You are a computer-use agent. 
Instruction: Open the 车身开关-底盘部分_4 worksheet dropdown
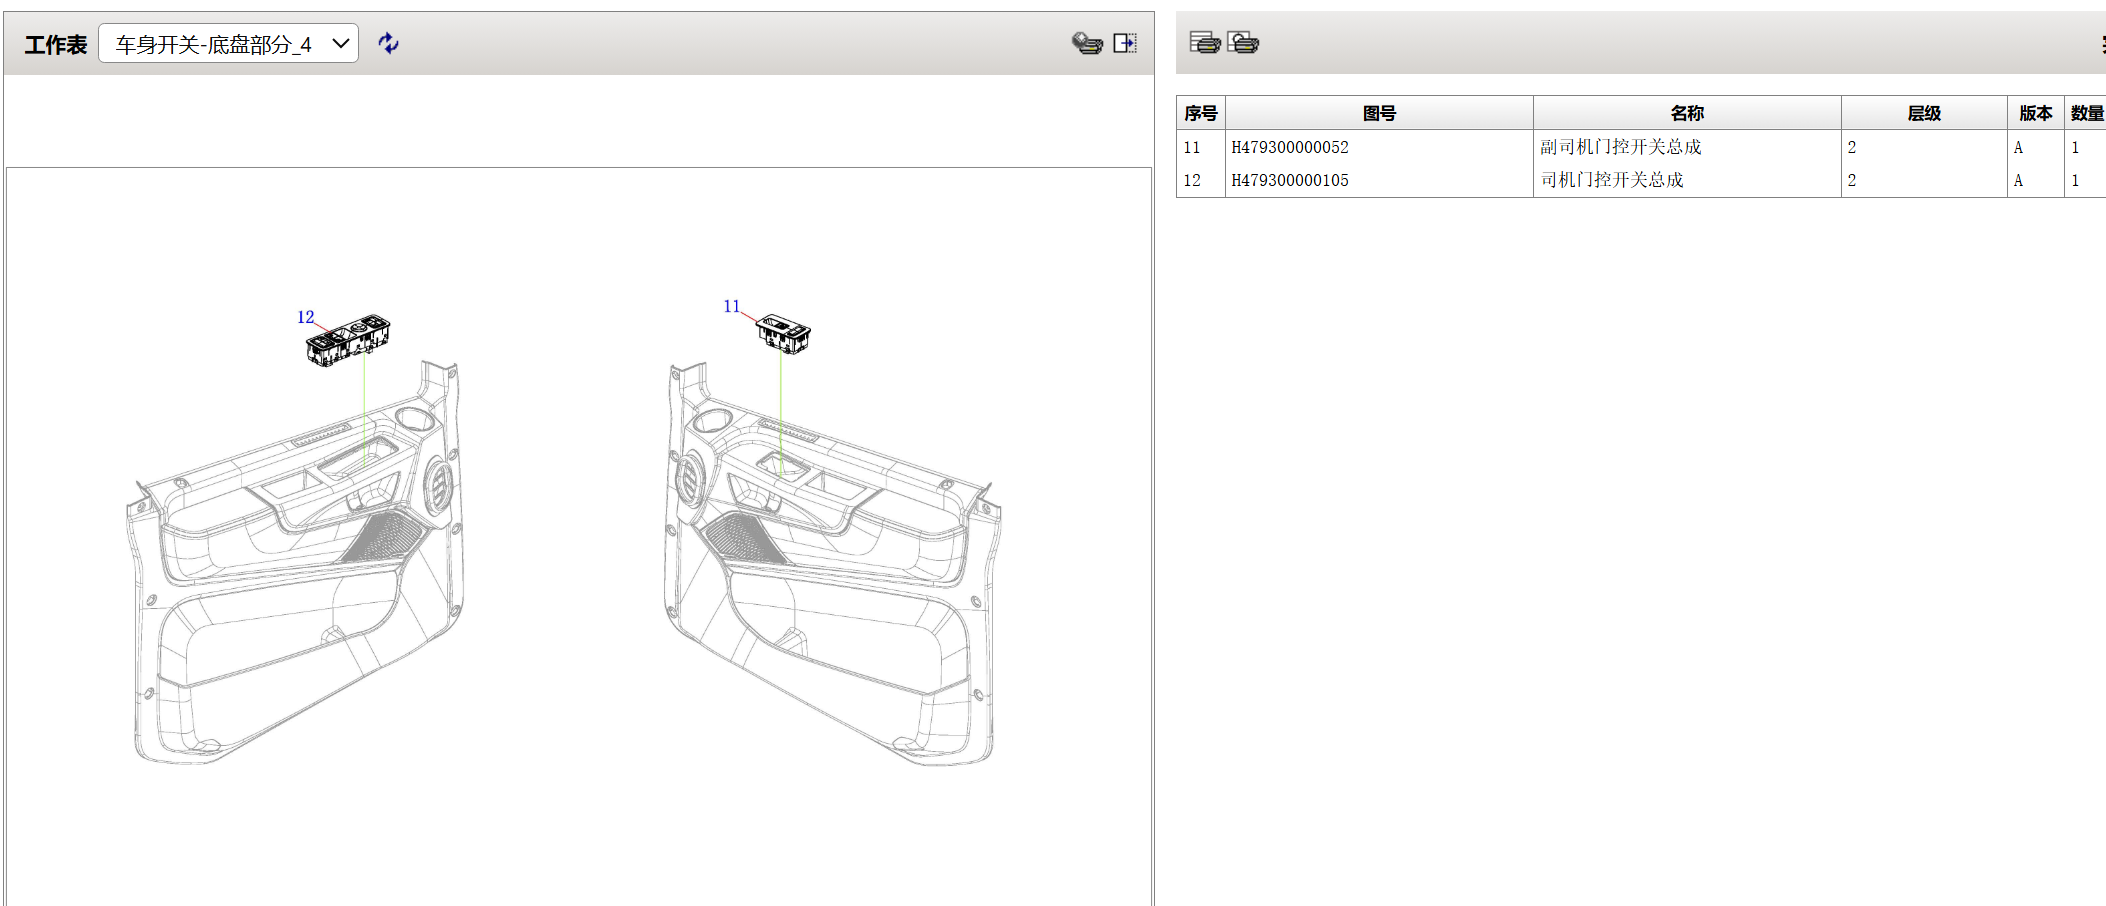pyautogui.click(x=228, y=44)
